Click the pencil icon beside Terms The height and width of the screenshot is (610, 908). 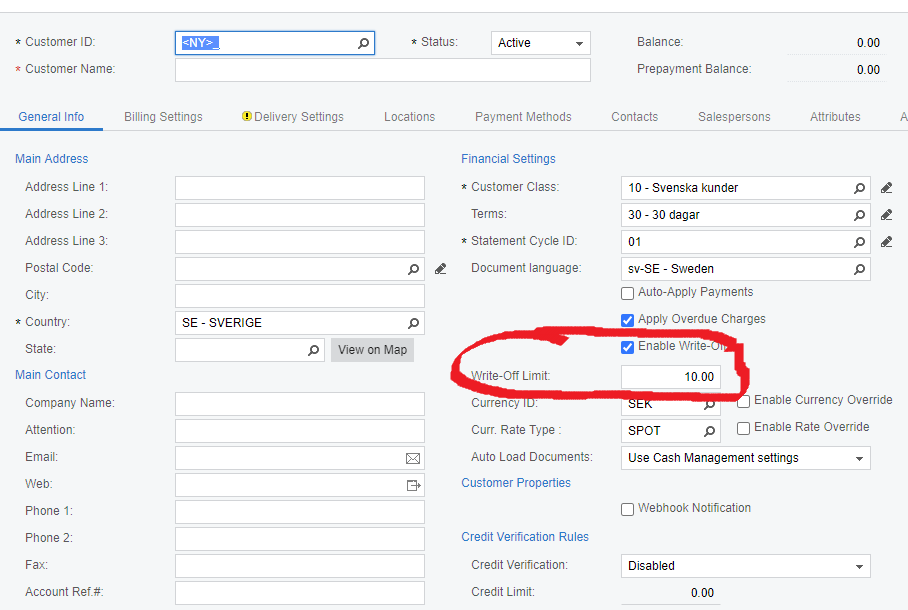point(886,215)
